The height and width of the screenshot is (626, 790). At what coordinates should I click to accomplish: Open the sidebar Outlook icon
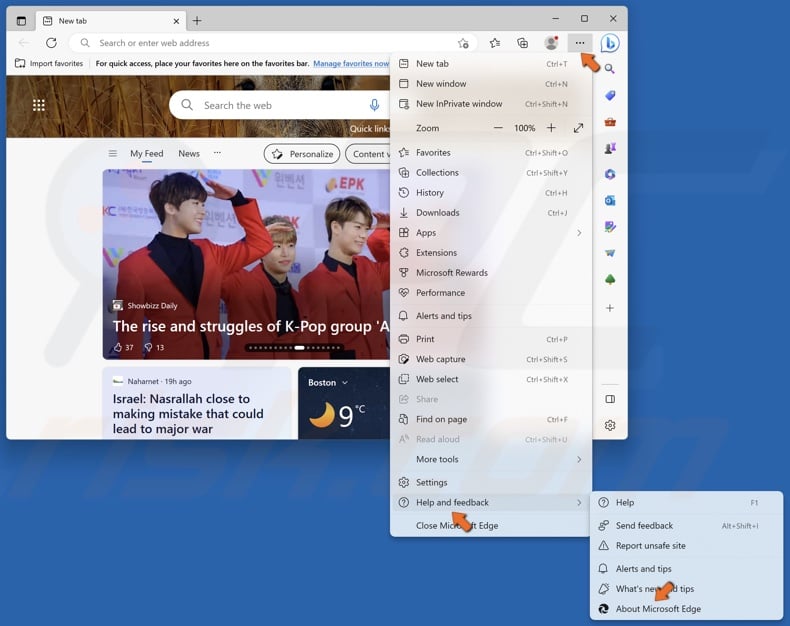pyautogui.click(x=610, y=201)
